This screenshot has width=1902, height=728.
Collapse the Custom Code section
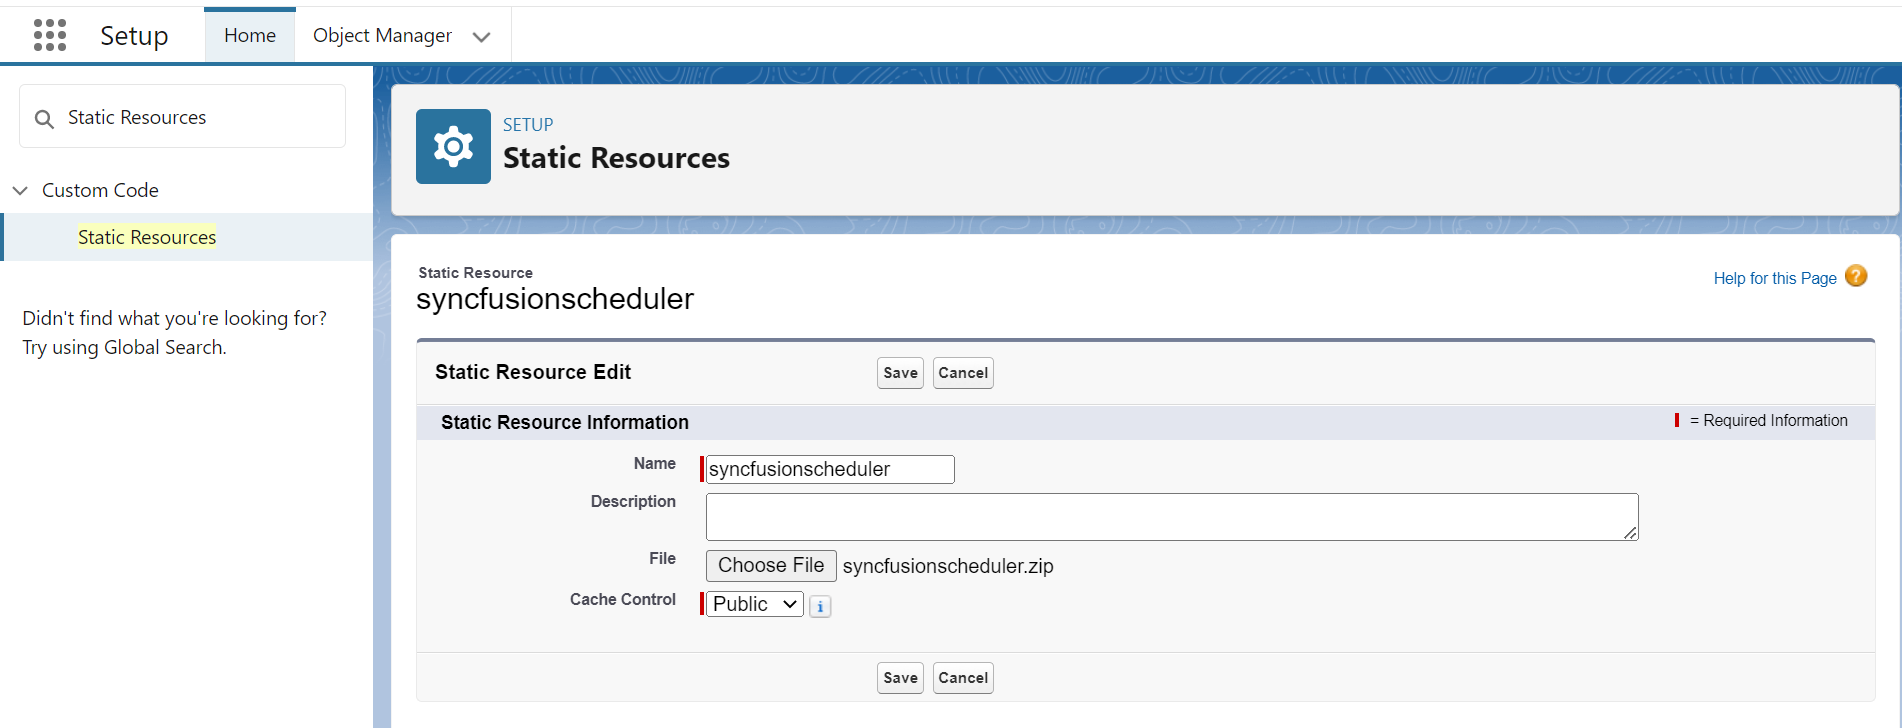(x=20, y=190)
